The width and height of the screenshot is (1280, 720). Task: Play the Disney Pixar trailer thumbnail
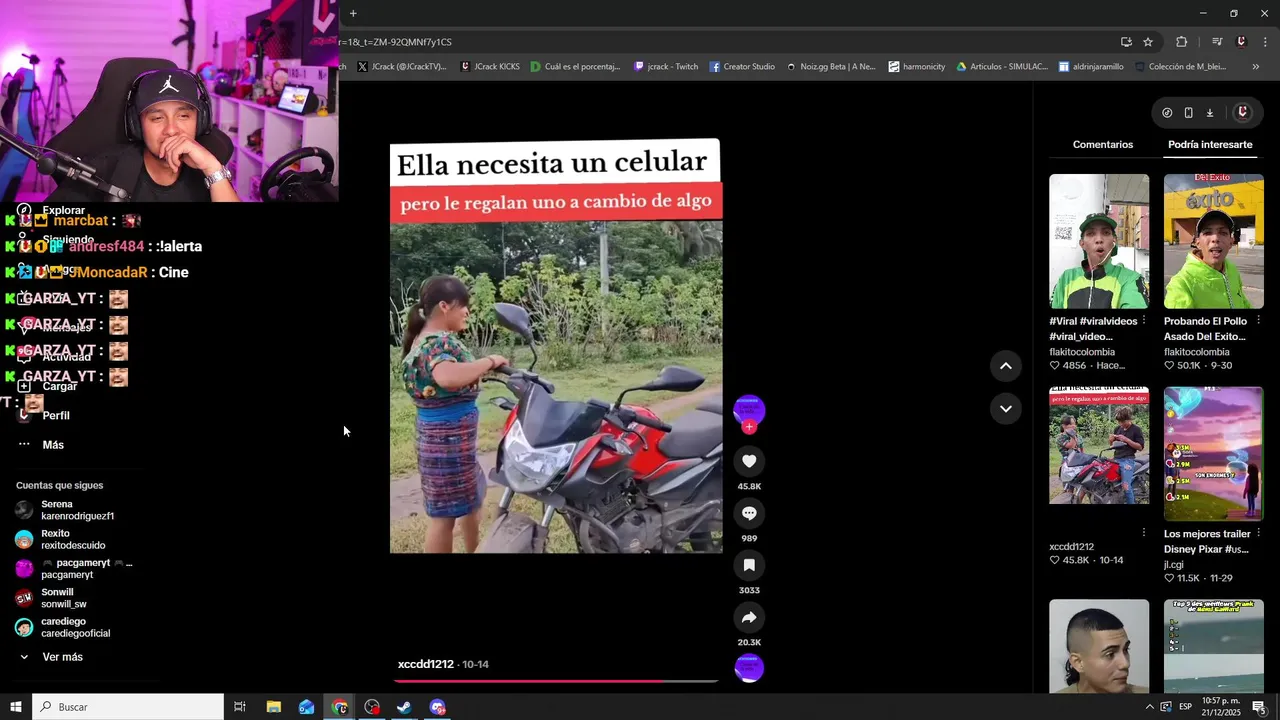tap(1213, 454)
